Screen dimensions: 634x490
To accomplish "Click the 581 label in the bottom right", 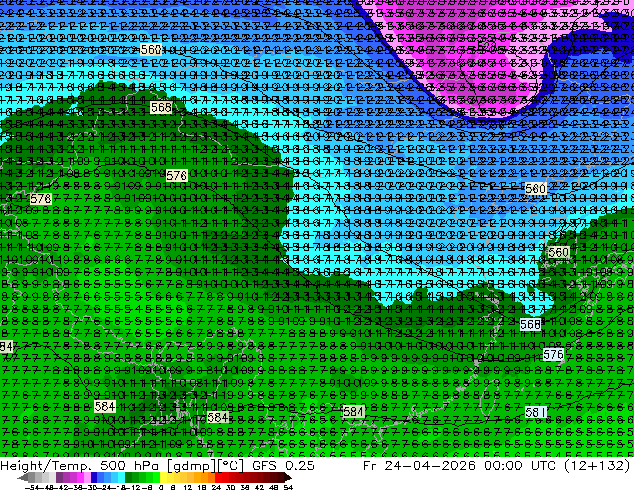I will click(536, 412).
